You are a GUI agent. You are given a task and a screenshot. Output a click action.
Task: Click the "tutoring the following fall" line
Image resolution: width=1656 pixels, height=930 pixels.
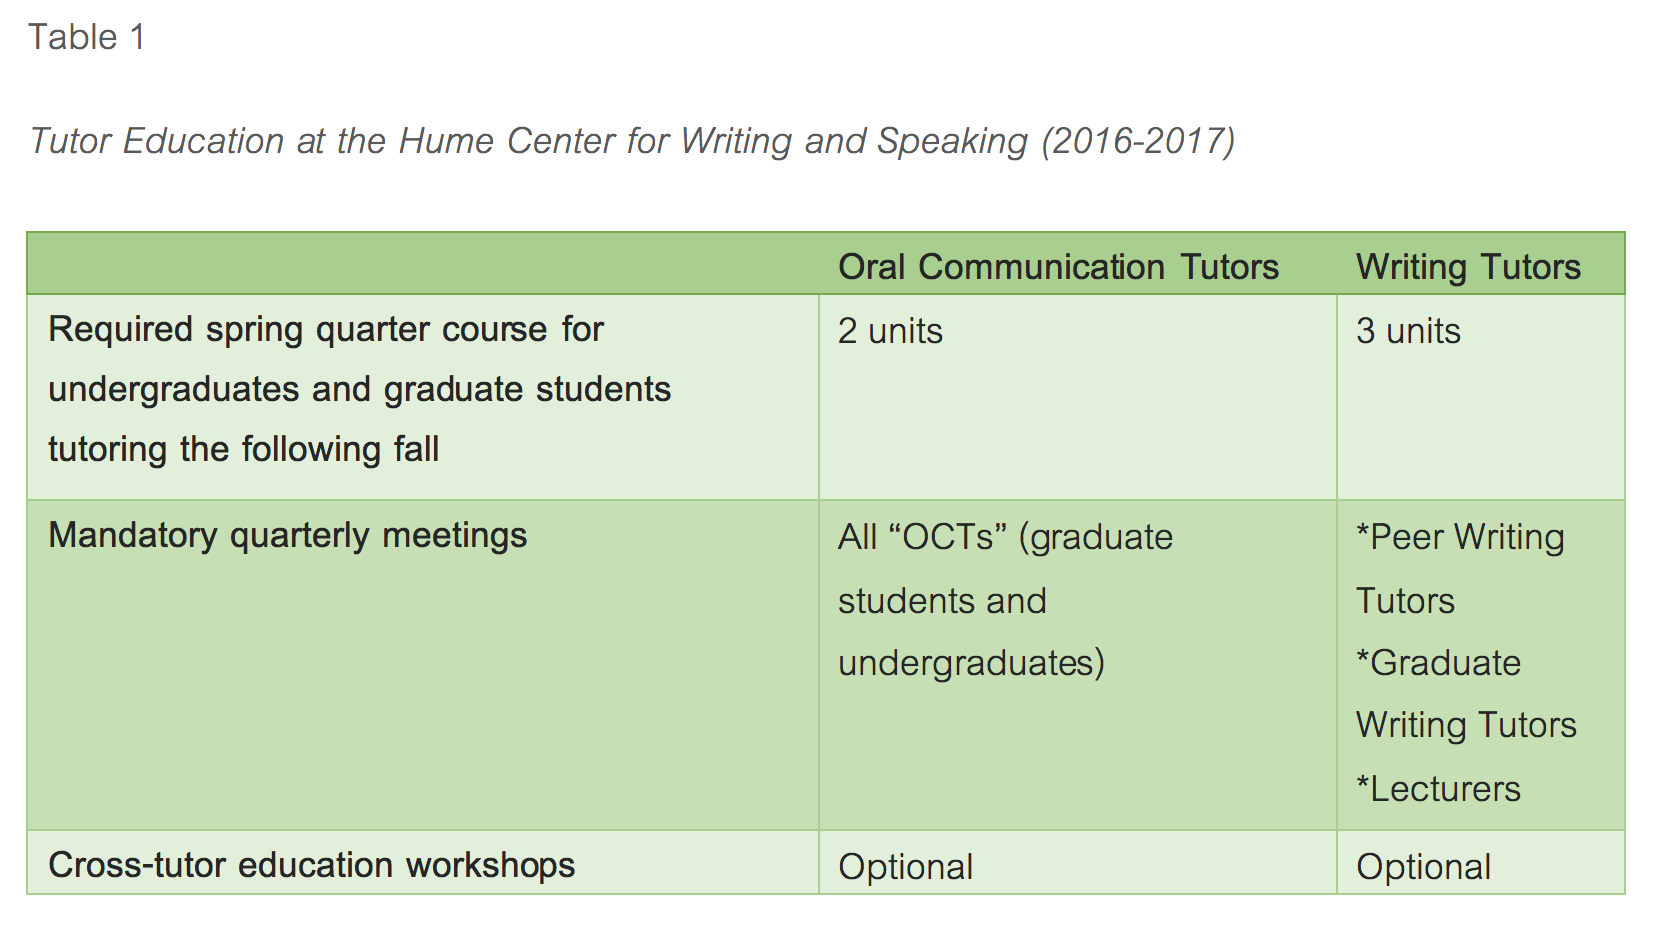click(243, 449)
